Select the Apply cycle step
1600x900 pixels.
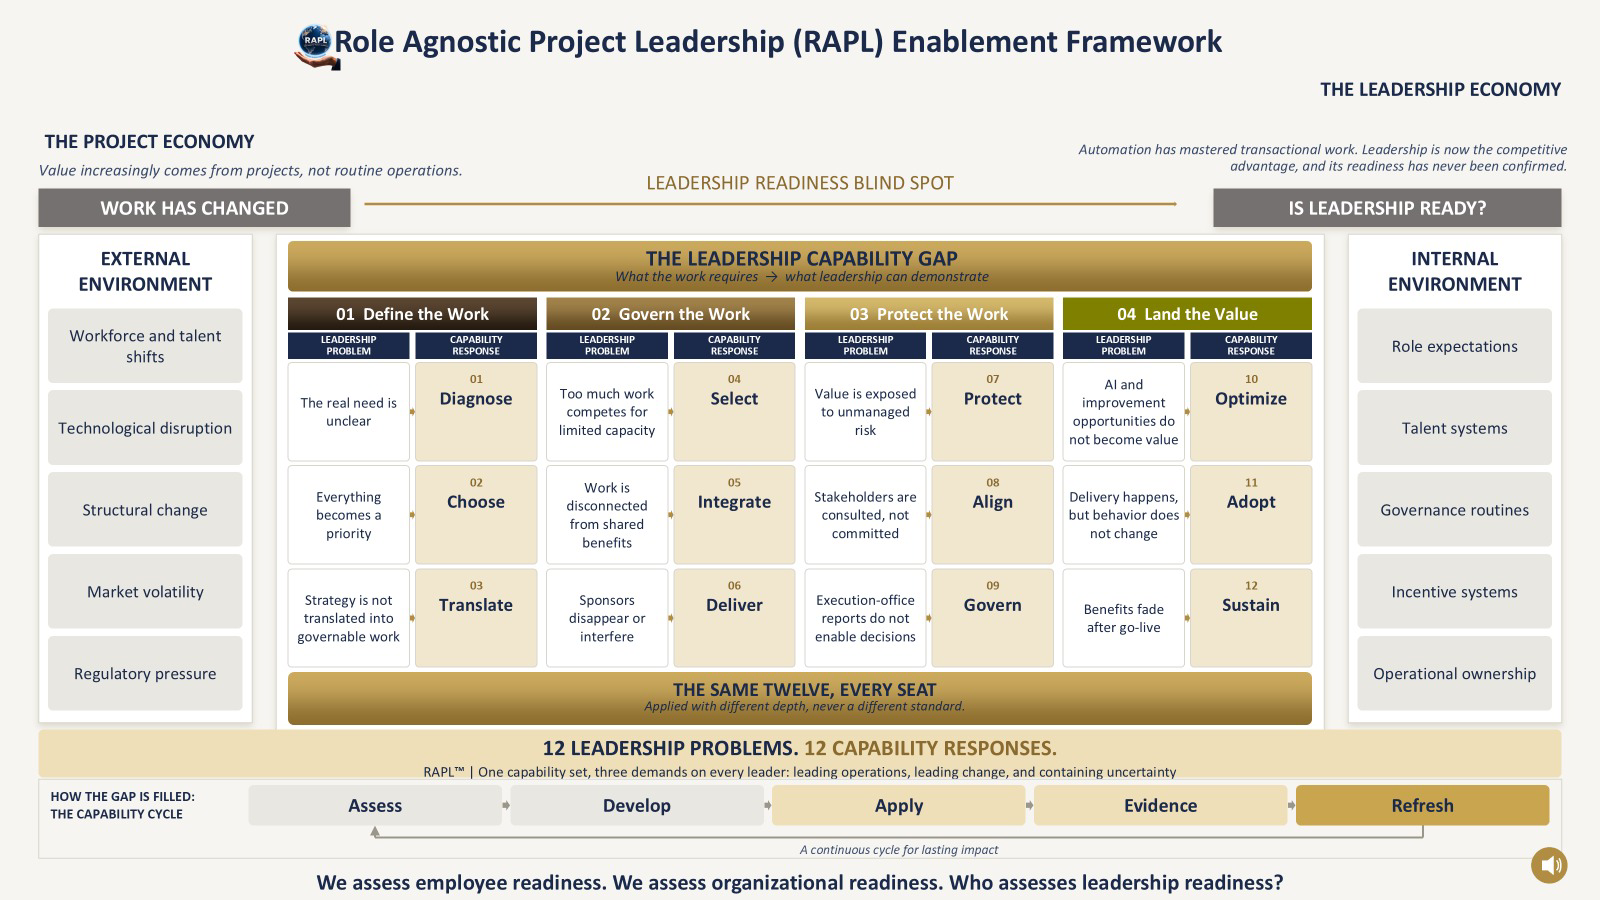click(899, 806)
